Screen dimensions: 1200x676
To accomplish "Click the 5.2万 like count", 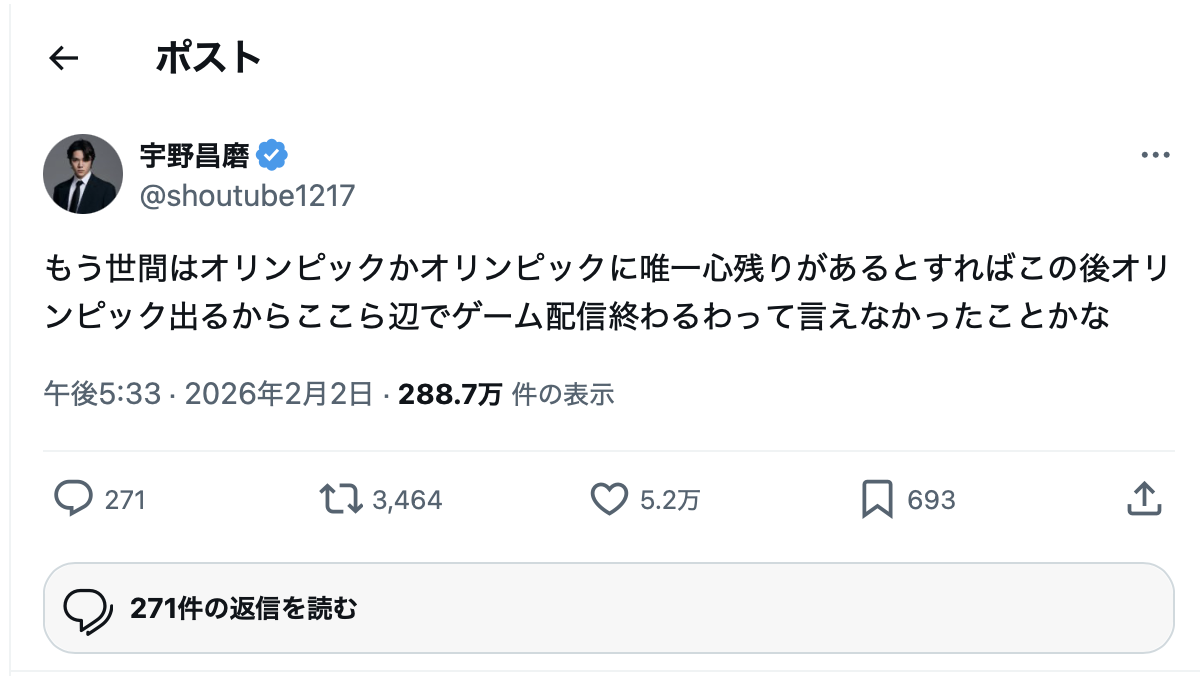I will [x=670, y=500].
